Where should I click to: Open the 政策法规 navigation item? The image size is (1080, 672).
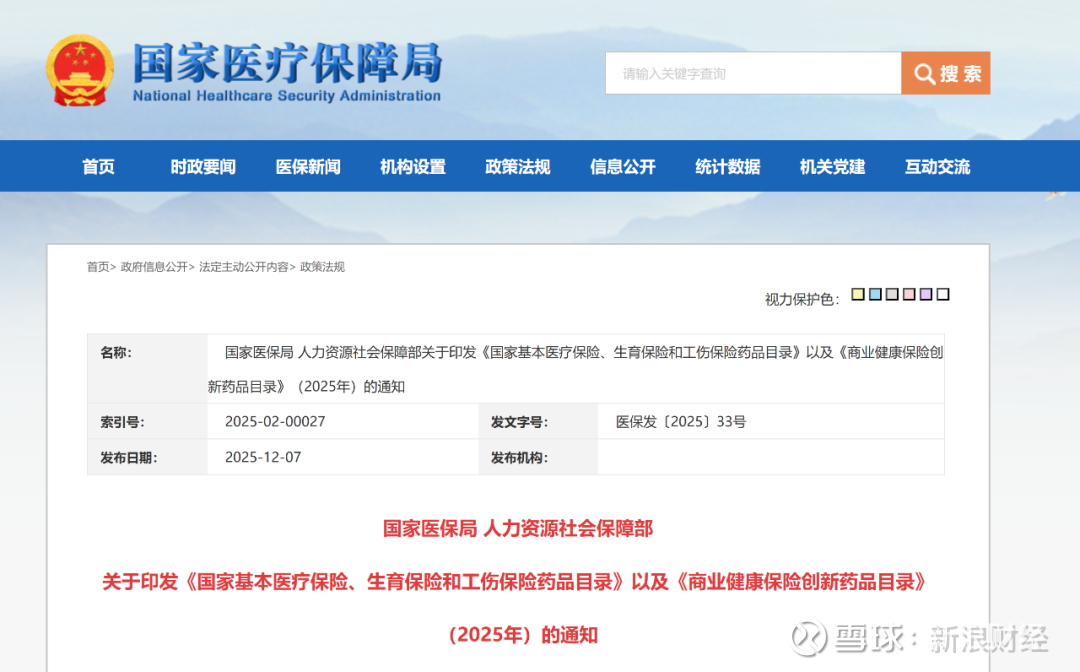pos(518,167)
